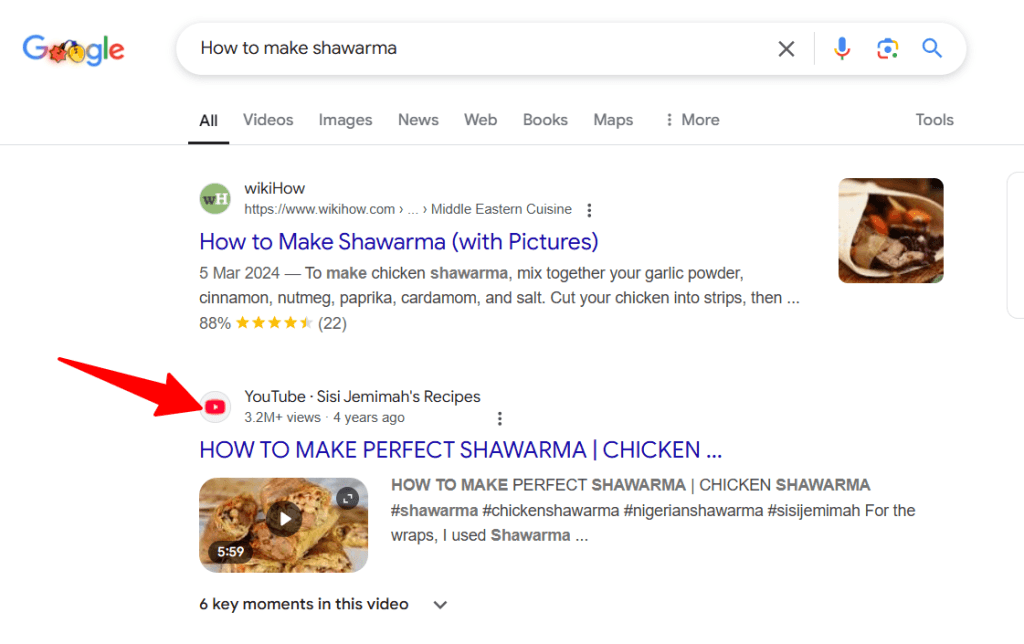Click the YouTube play icon next to Sisi Jemimah's Recipes
1024x644 pixels.
[x=215, y=406]
